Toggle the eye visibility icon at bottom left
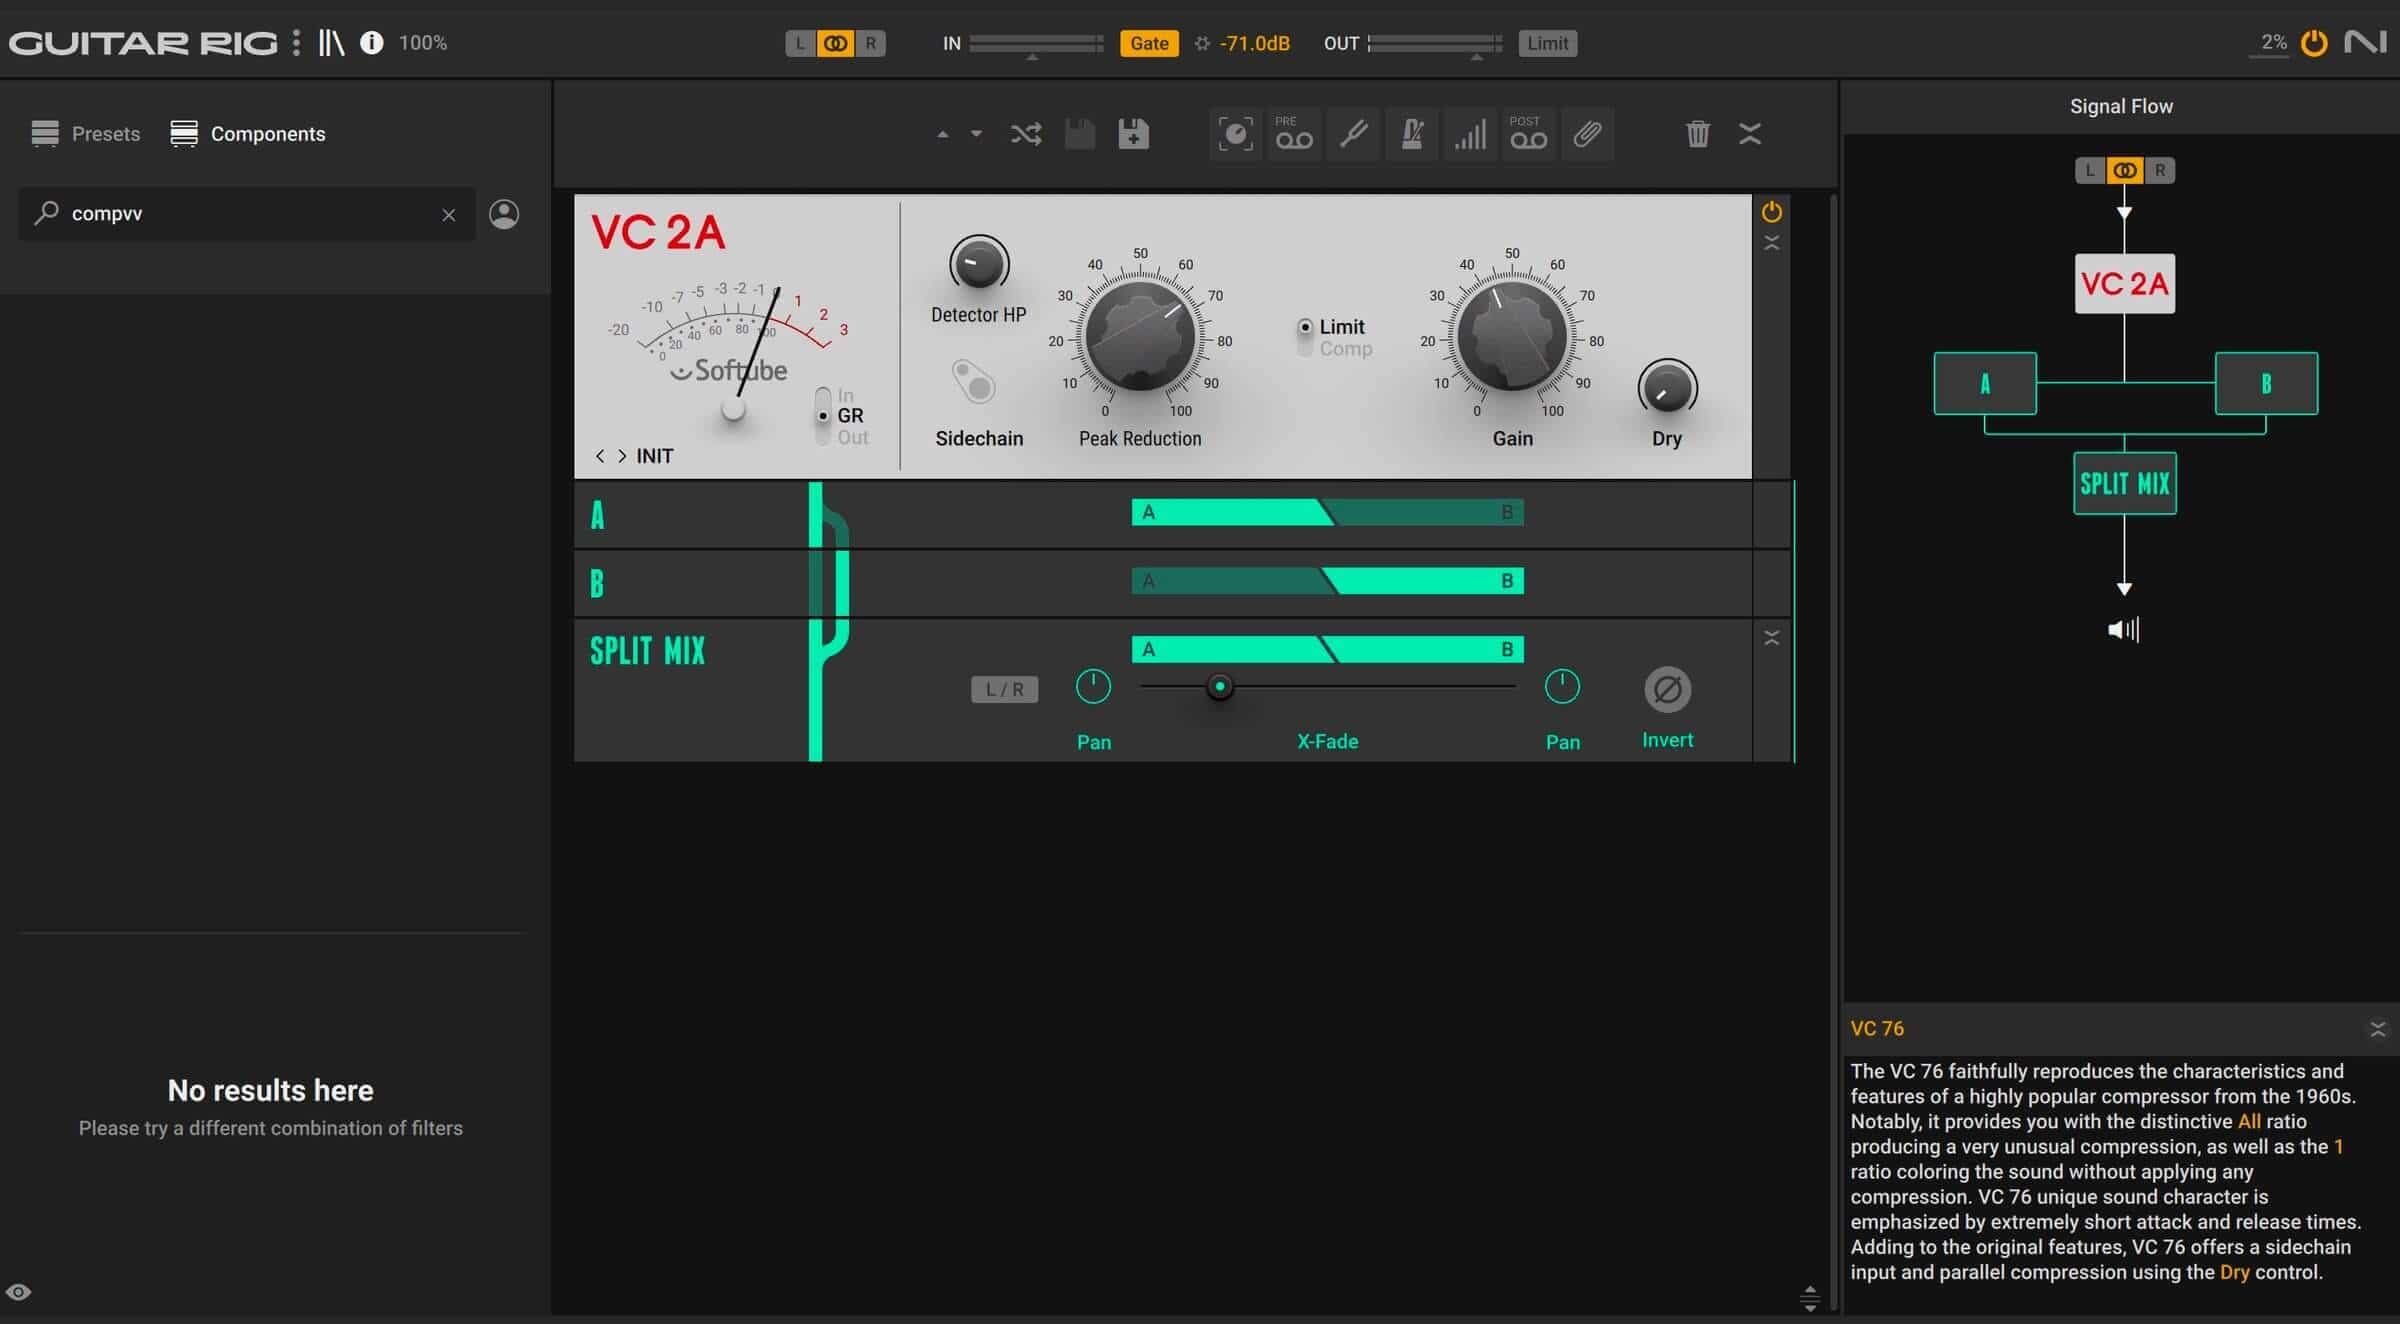 click(19, 1292)
